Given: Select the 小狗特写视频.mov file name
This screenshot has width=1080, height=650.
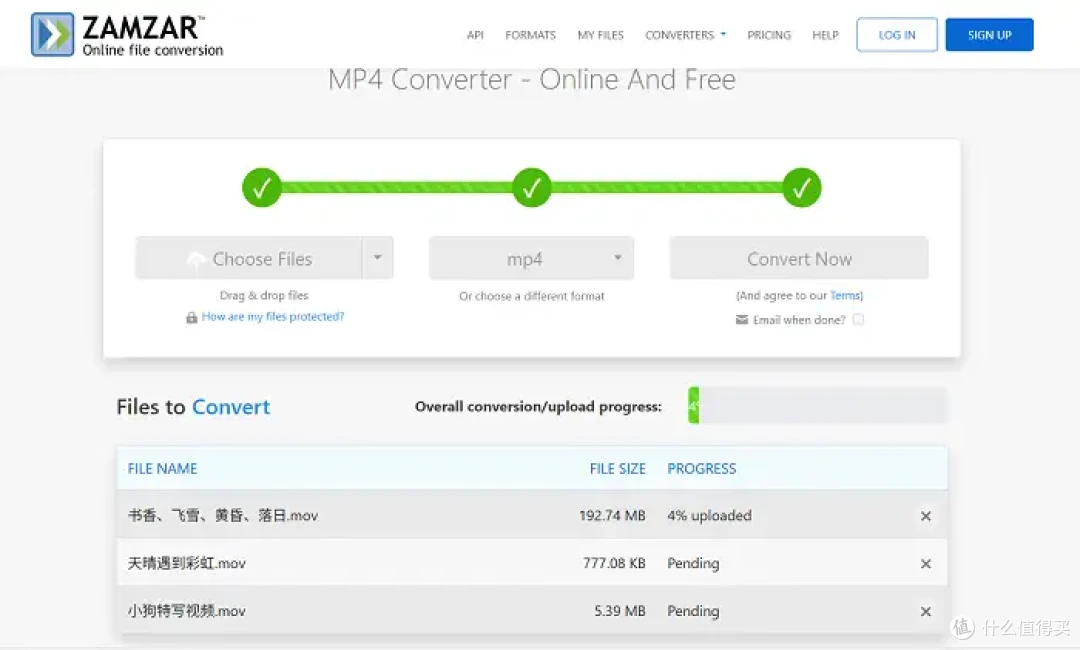Looking at the screenshot, I should click(x=187, y=611).
